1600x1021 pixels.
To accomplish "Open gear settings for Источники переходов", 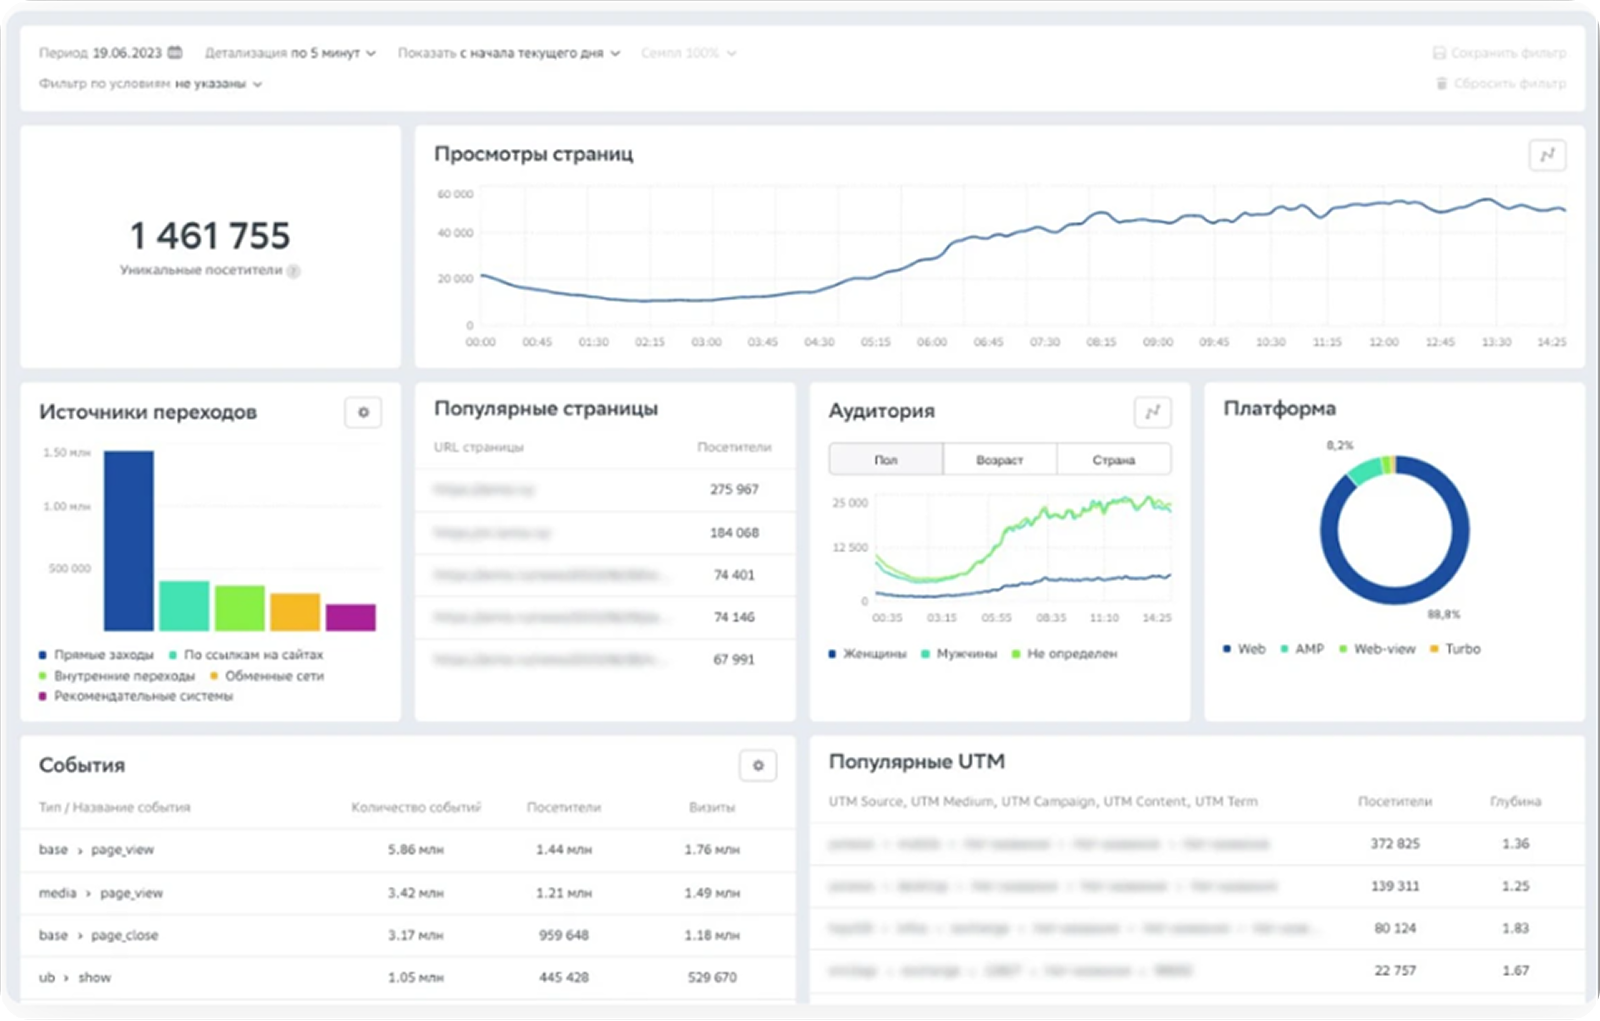I will pos(363,412).
